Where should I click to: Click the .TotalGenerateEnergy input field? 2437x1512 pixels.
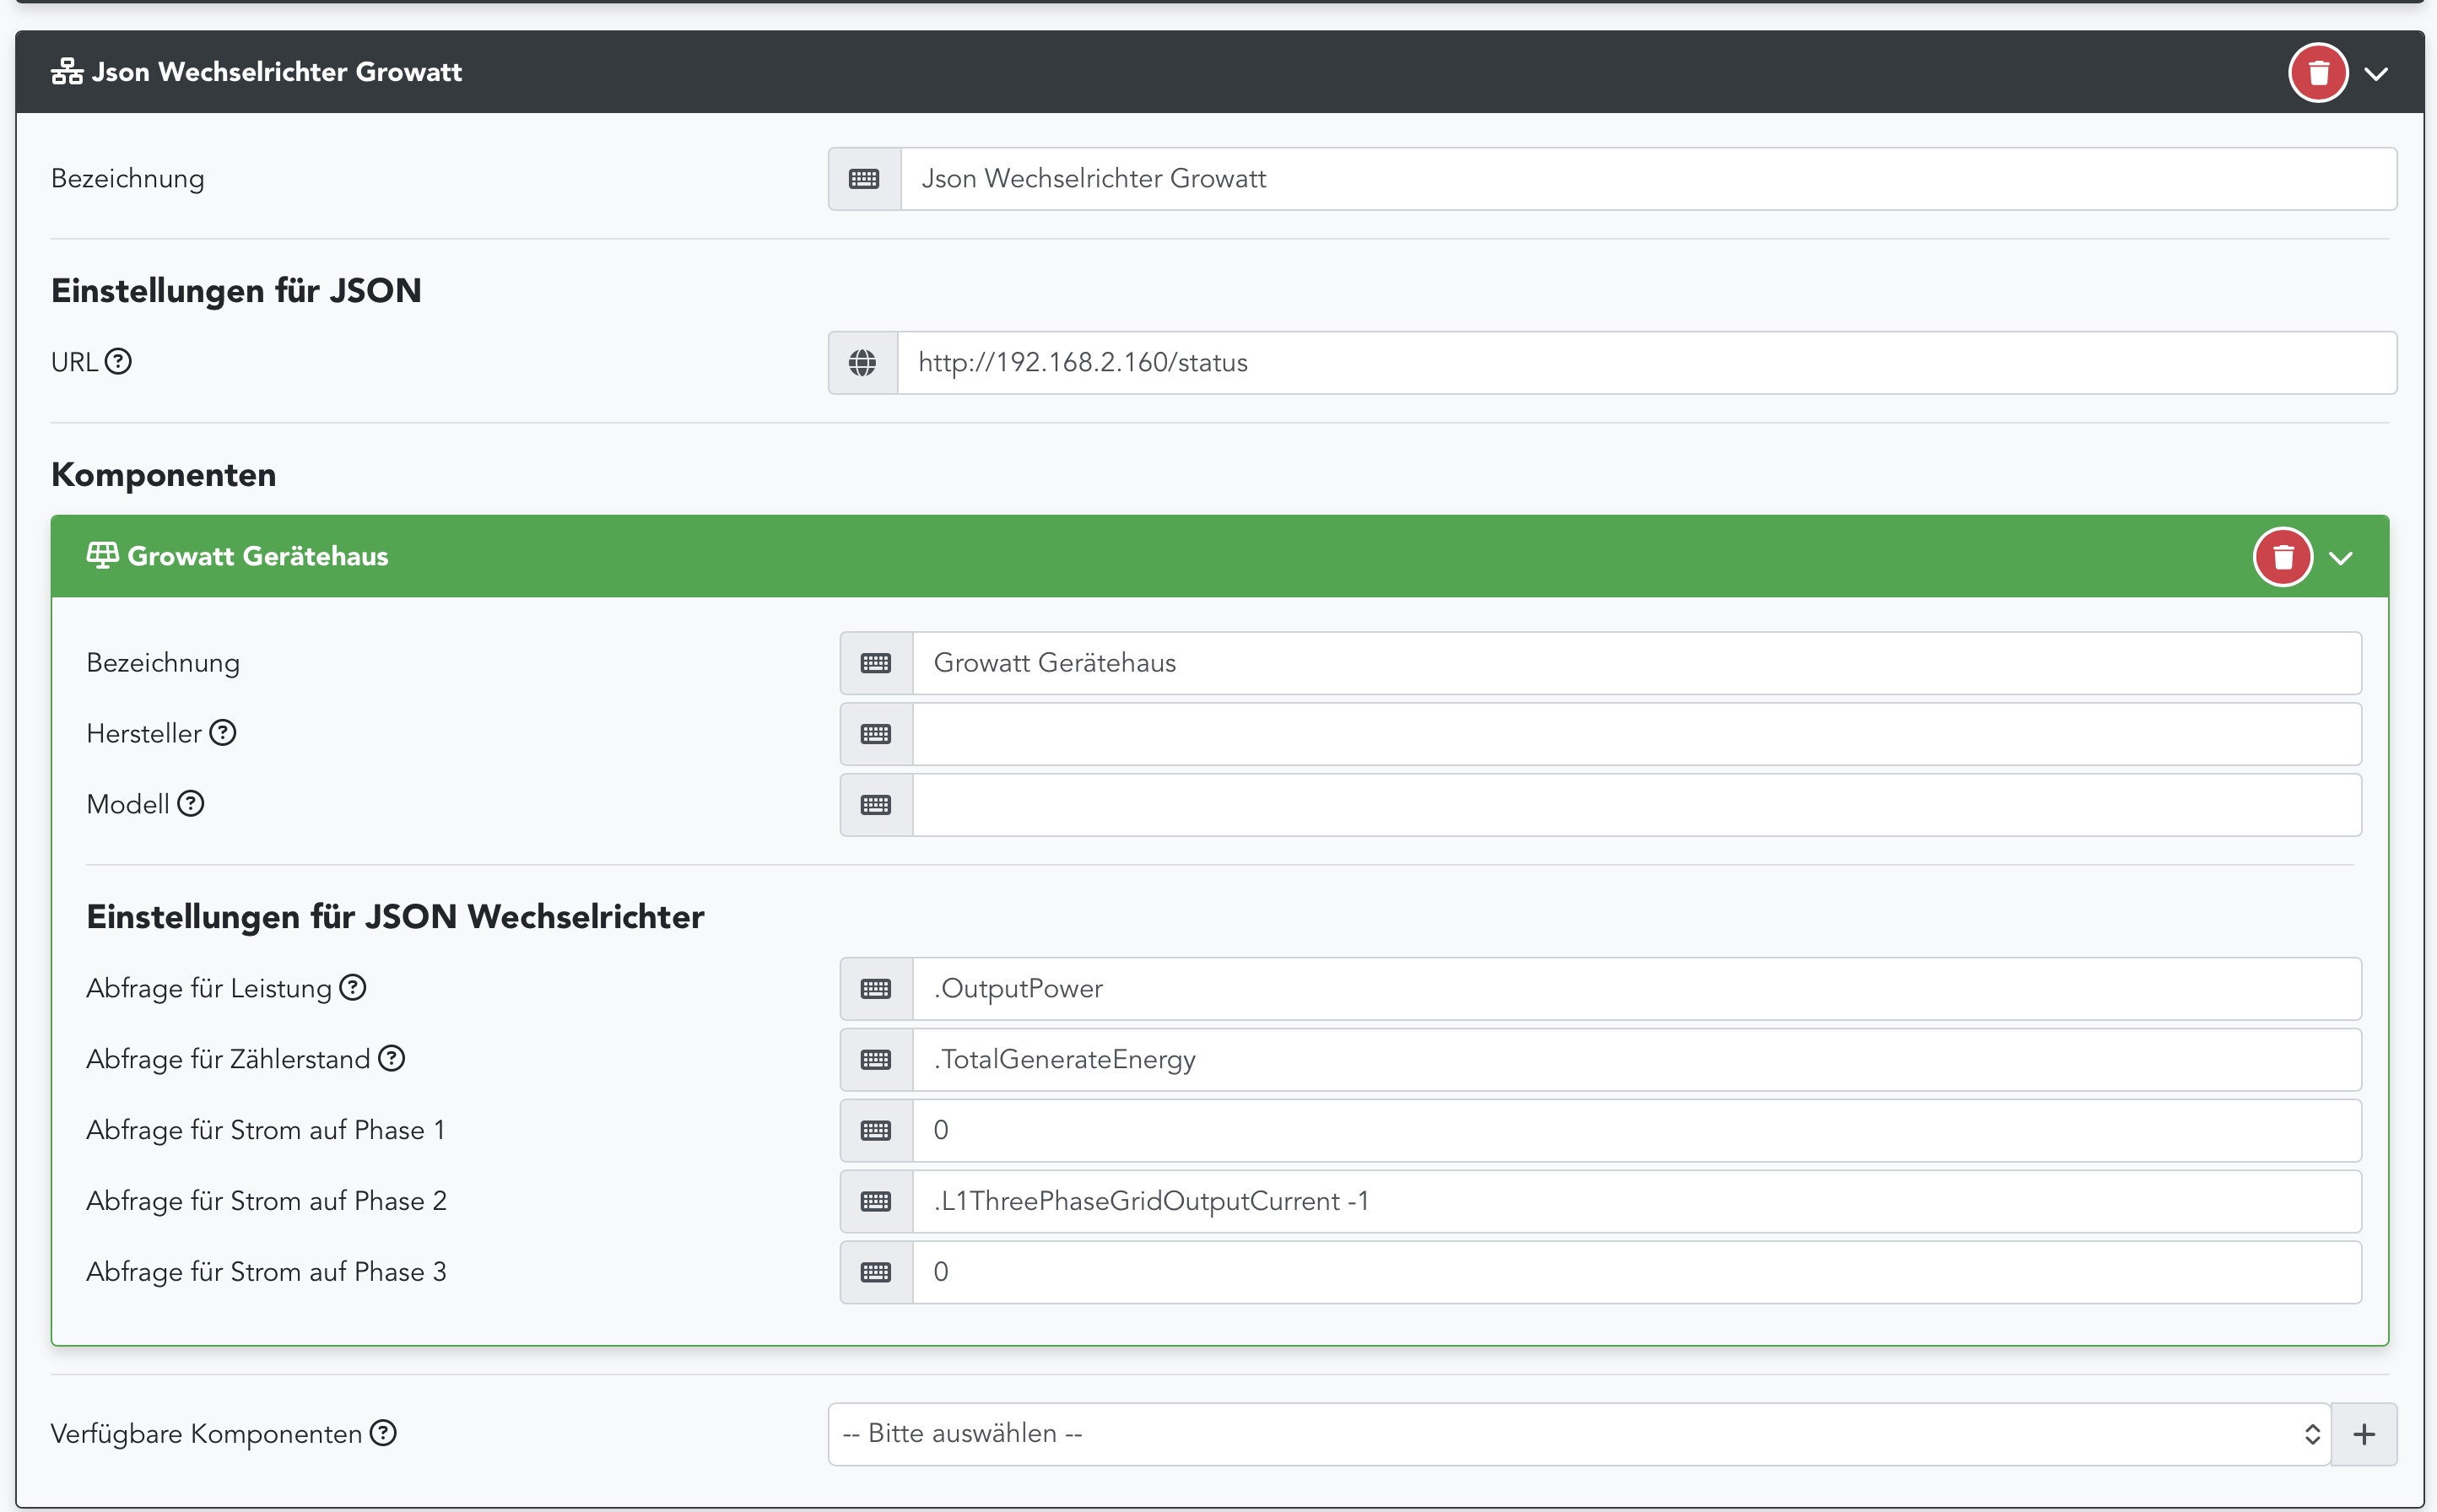[1635, 1060]
